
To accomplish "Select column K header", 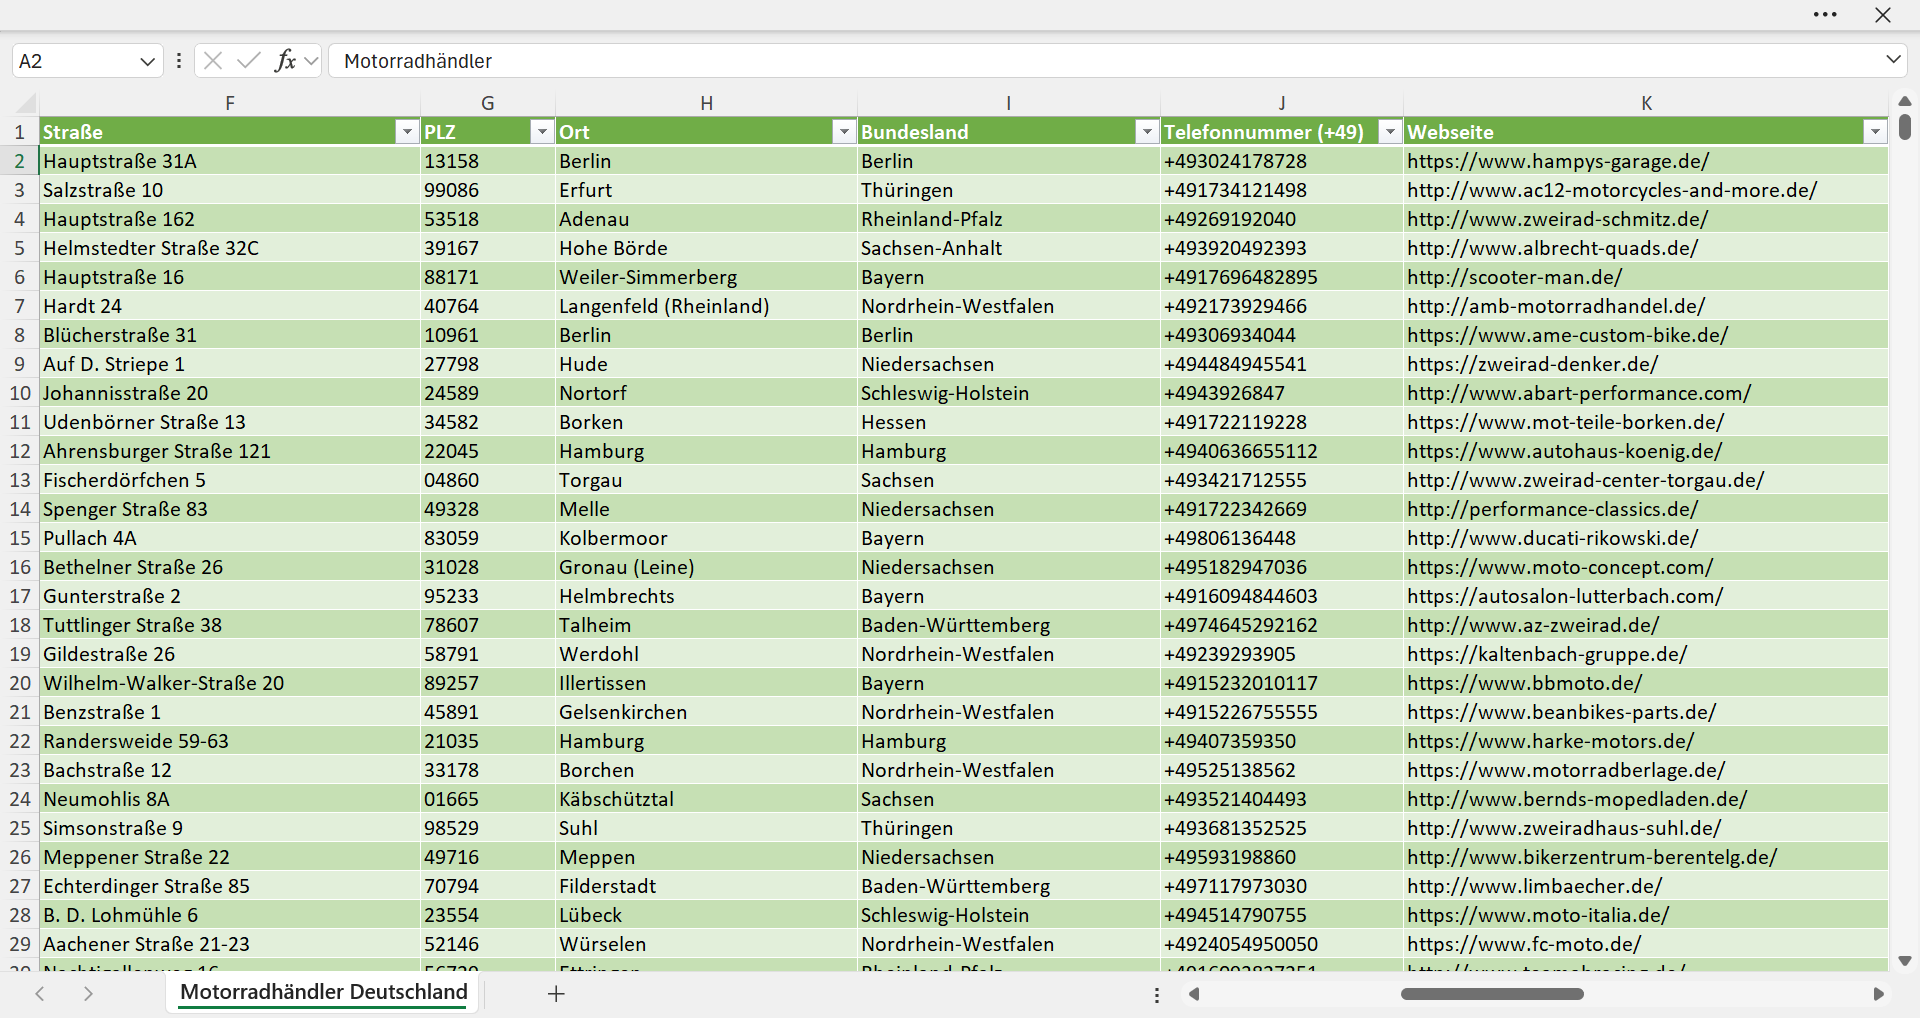I will [x=1646, y=103].
